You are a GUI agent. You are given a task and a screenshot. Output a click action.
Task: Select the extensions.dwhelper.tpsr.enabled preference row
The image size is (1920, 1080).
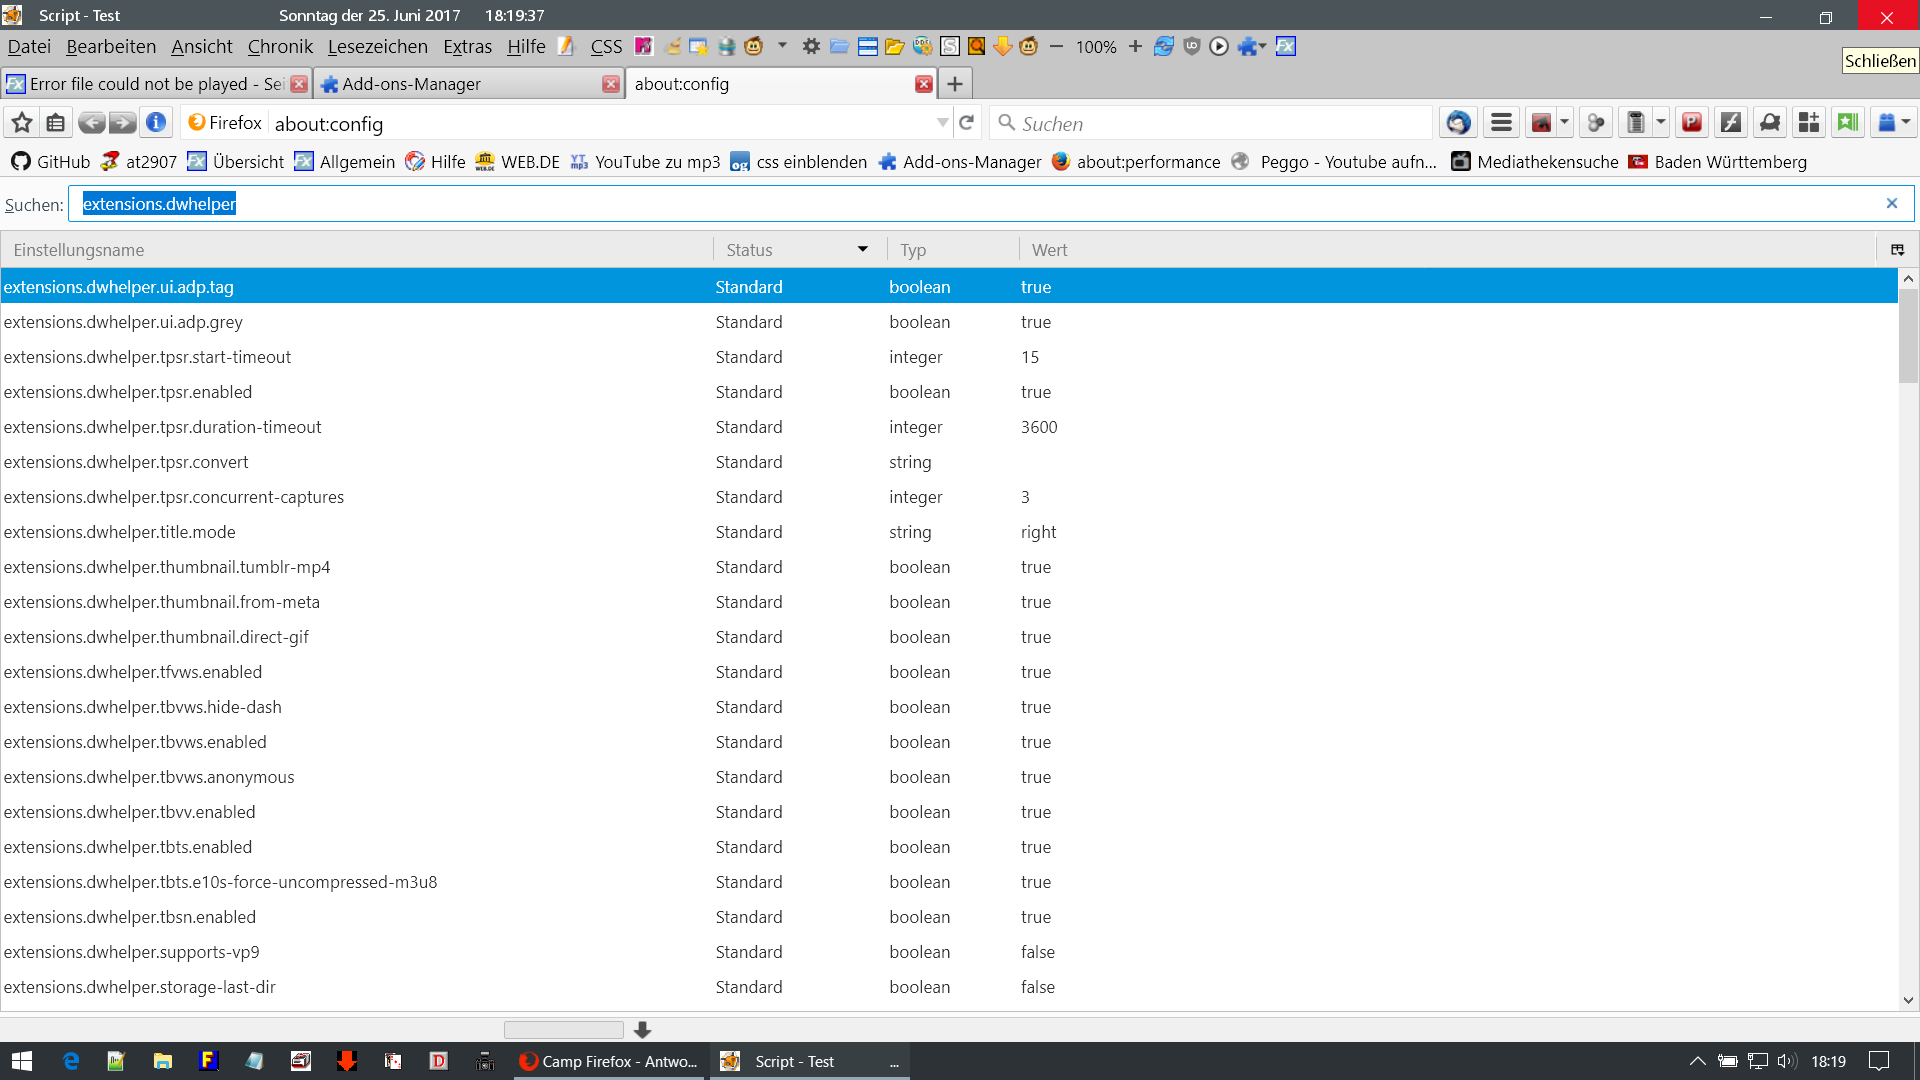(128, 392)
